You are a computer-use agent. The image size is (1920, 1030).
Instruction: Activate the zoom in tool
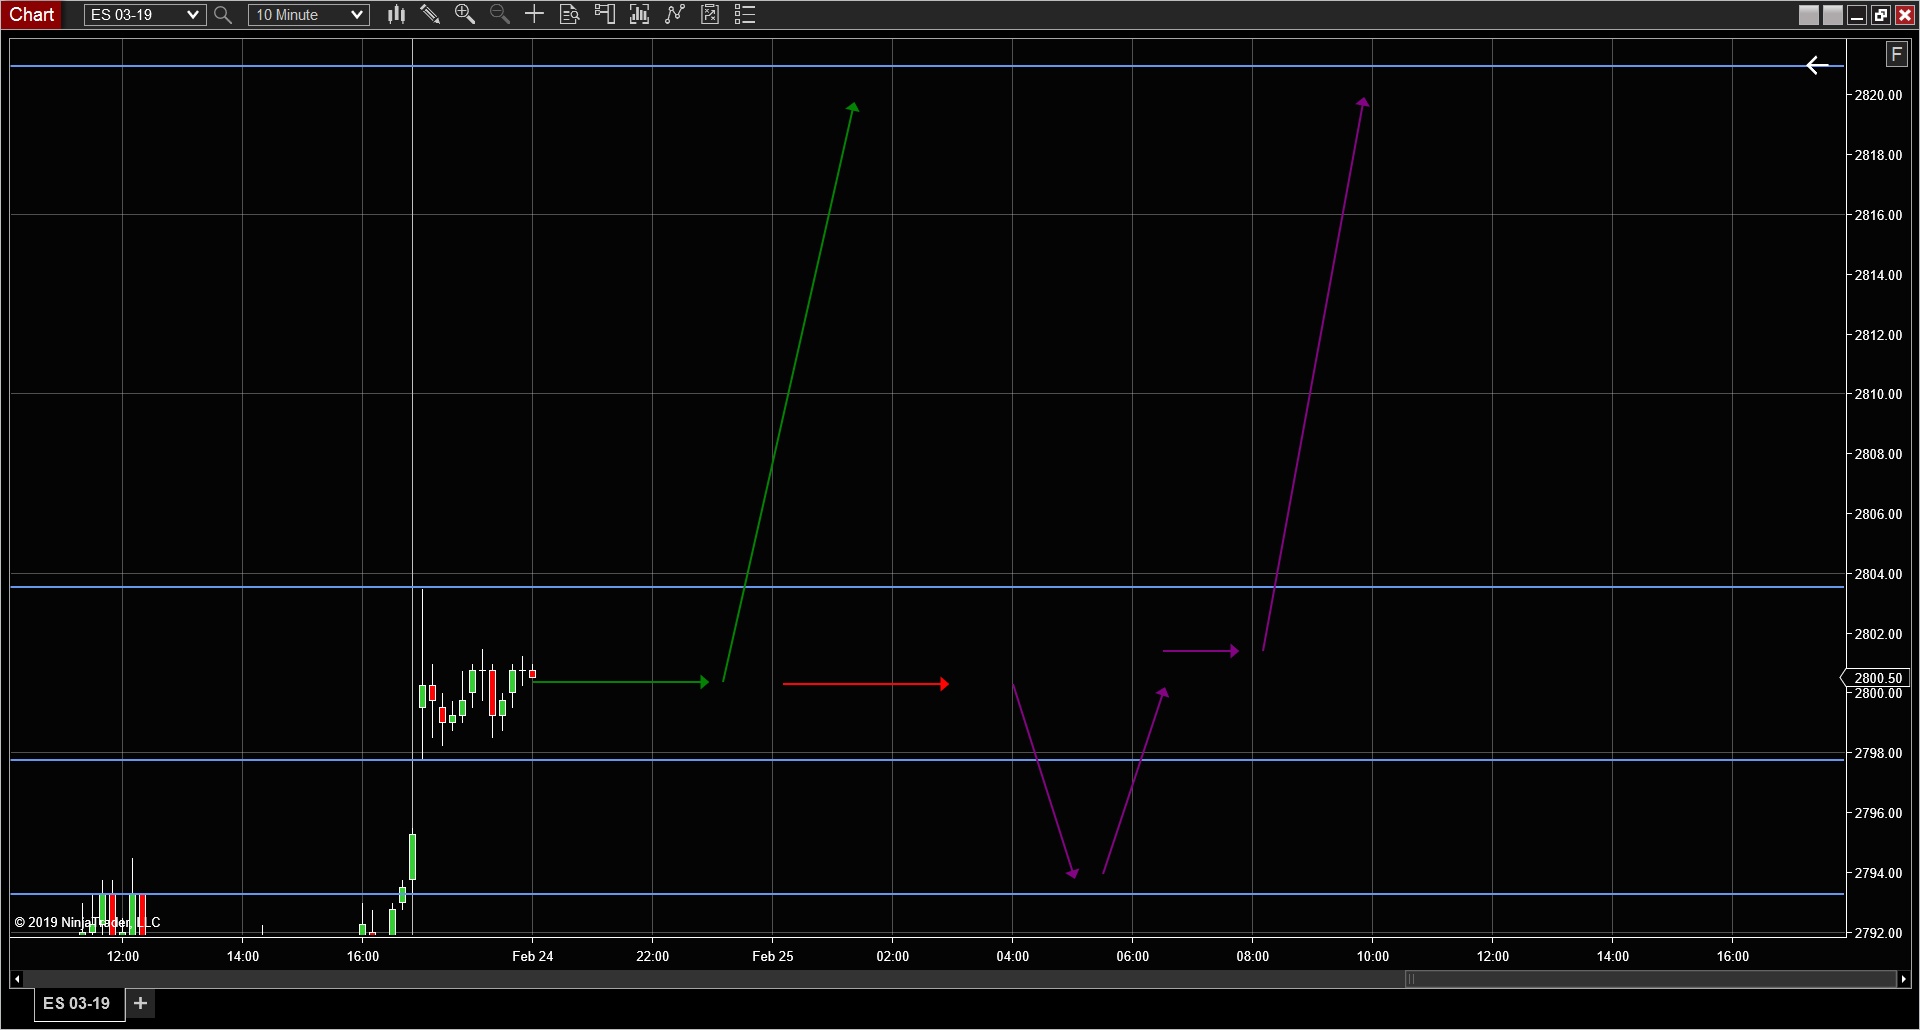[465, 14]
